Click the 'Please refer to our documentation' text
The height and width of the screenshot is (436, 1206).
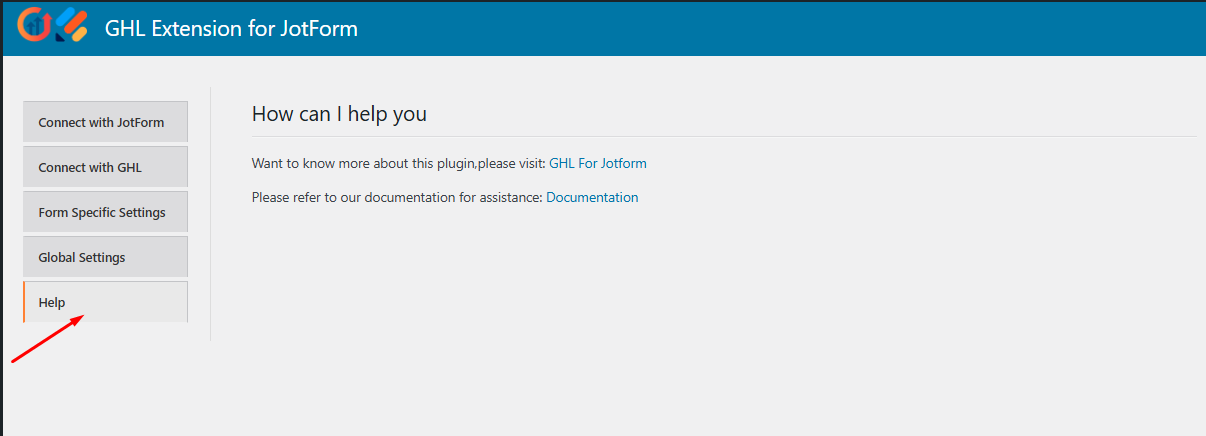tap(397, 197)
